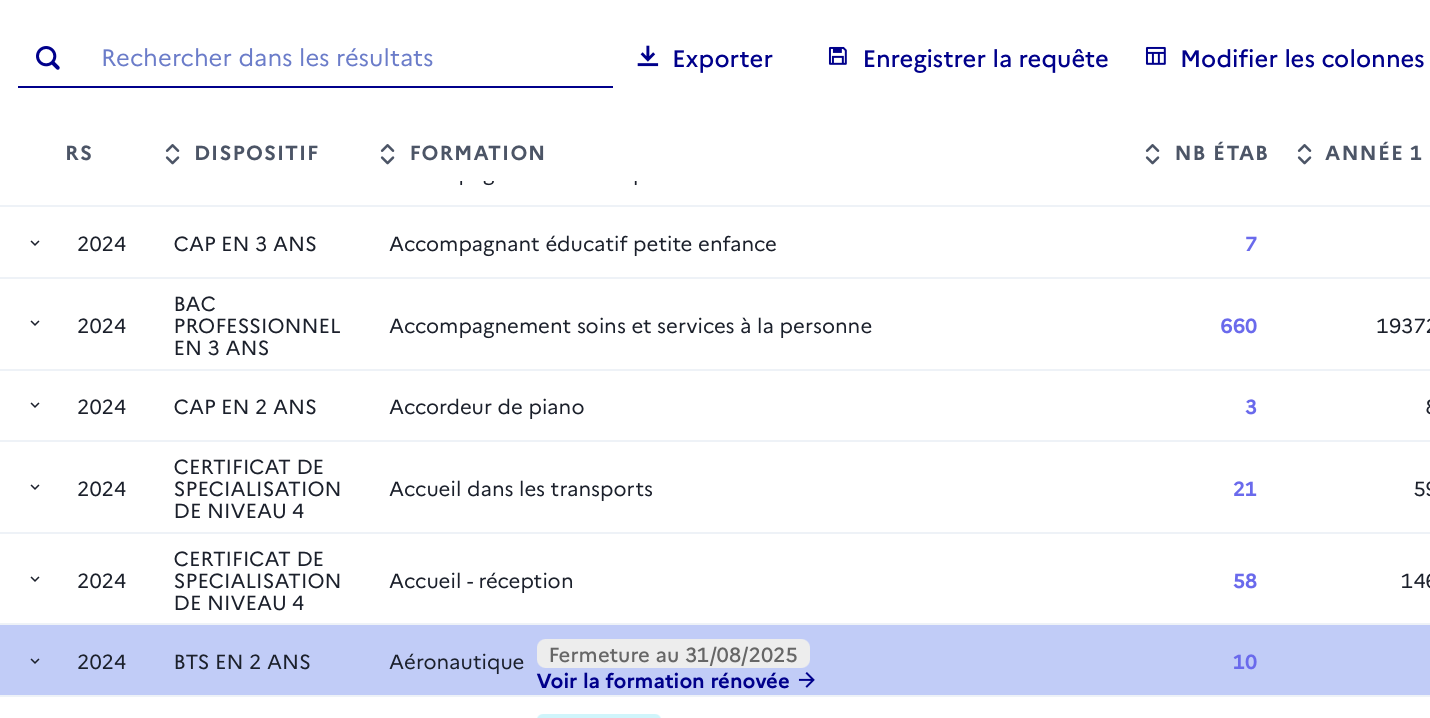
Task: Expand the Accompagnant éducatif petite enfance row
Action: [x=35, y=243]
